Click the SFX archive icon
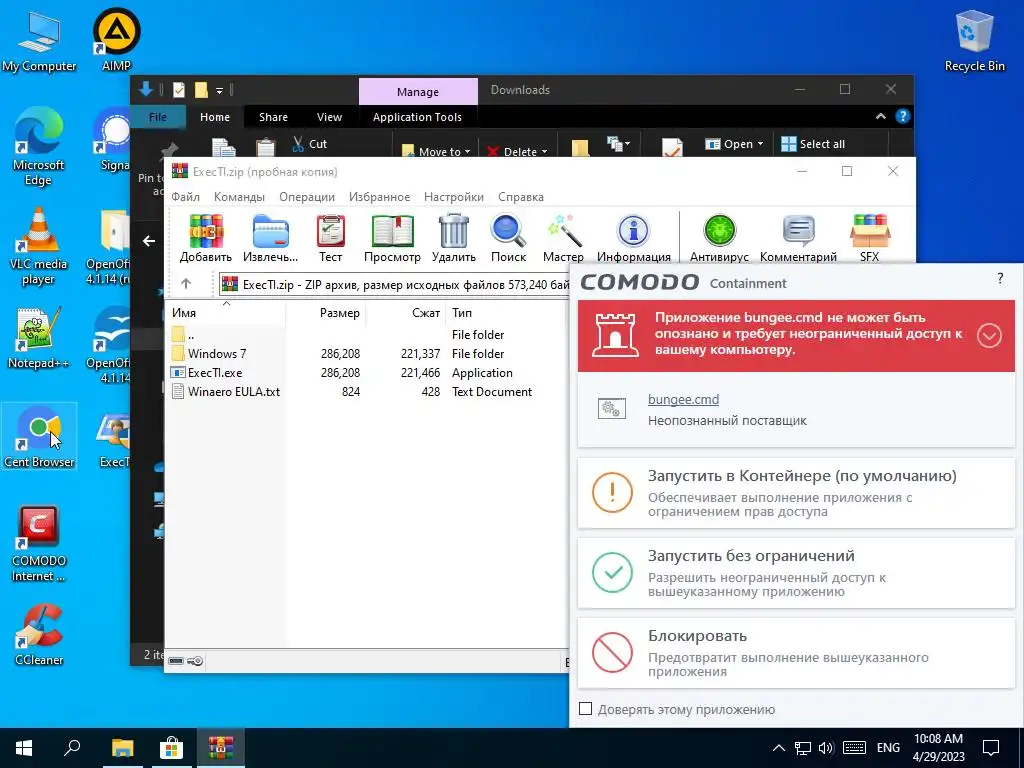The image size is (1024, 768). click(869, 238)
